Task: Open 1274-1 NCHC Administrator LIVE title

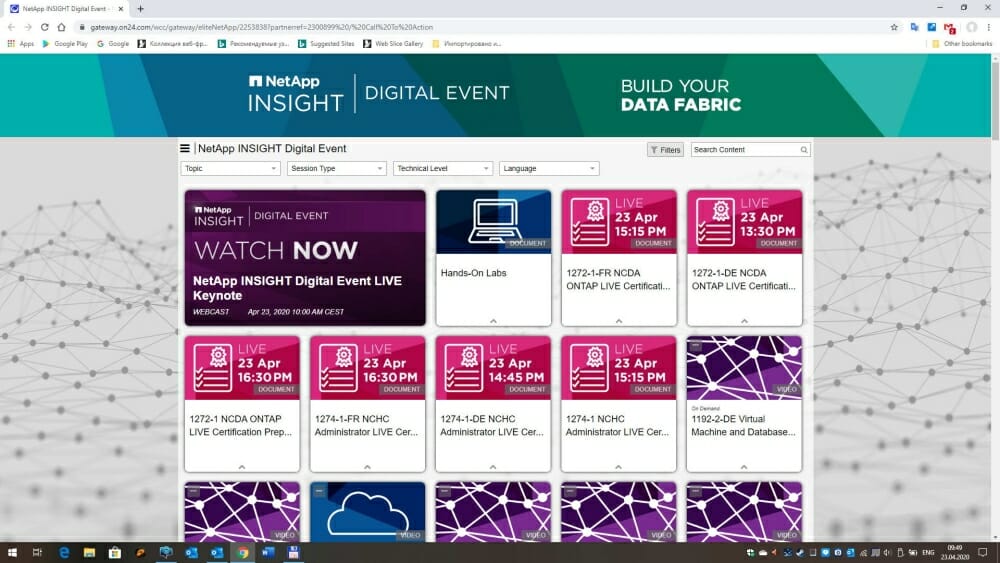Action: 617,425
